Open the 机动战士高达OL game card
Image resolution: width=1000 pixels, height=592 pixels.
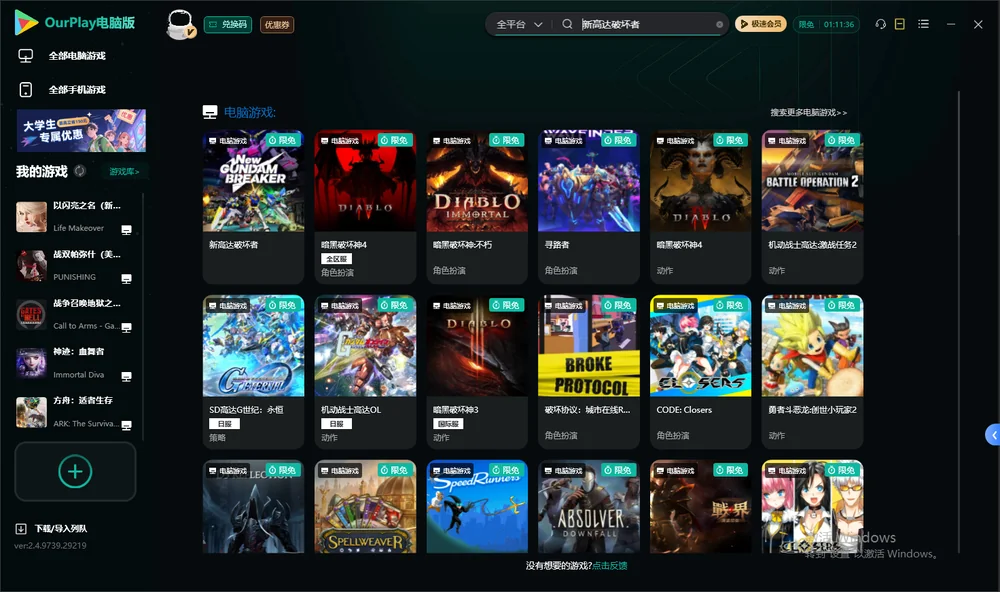click(x=365, y=372)
